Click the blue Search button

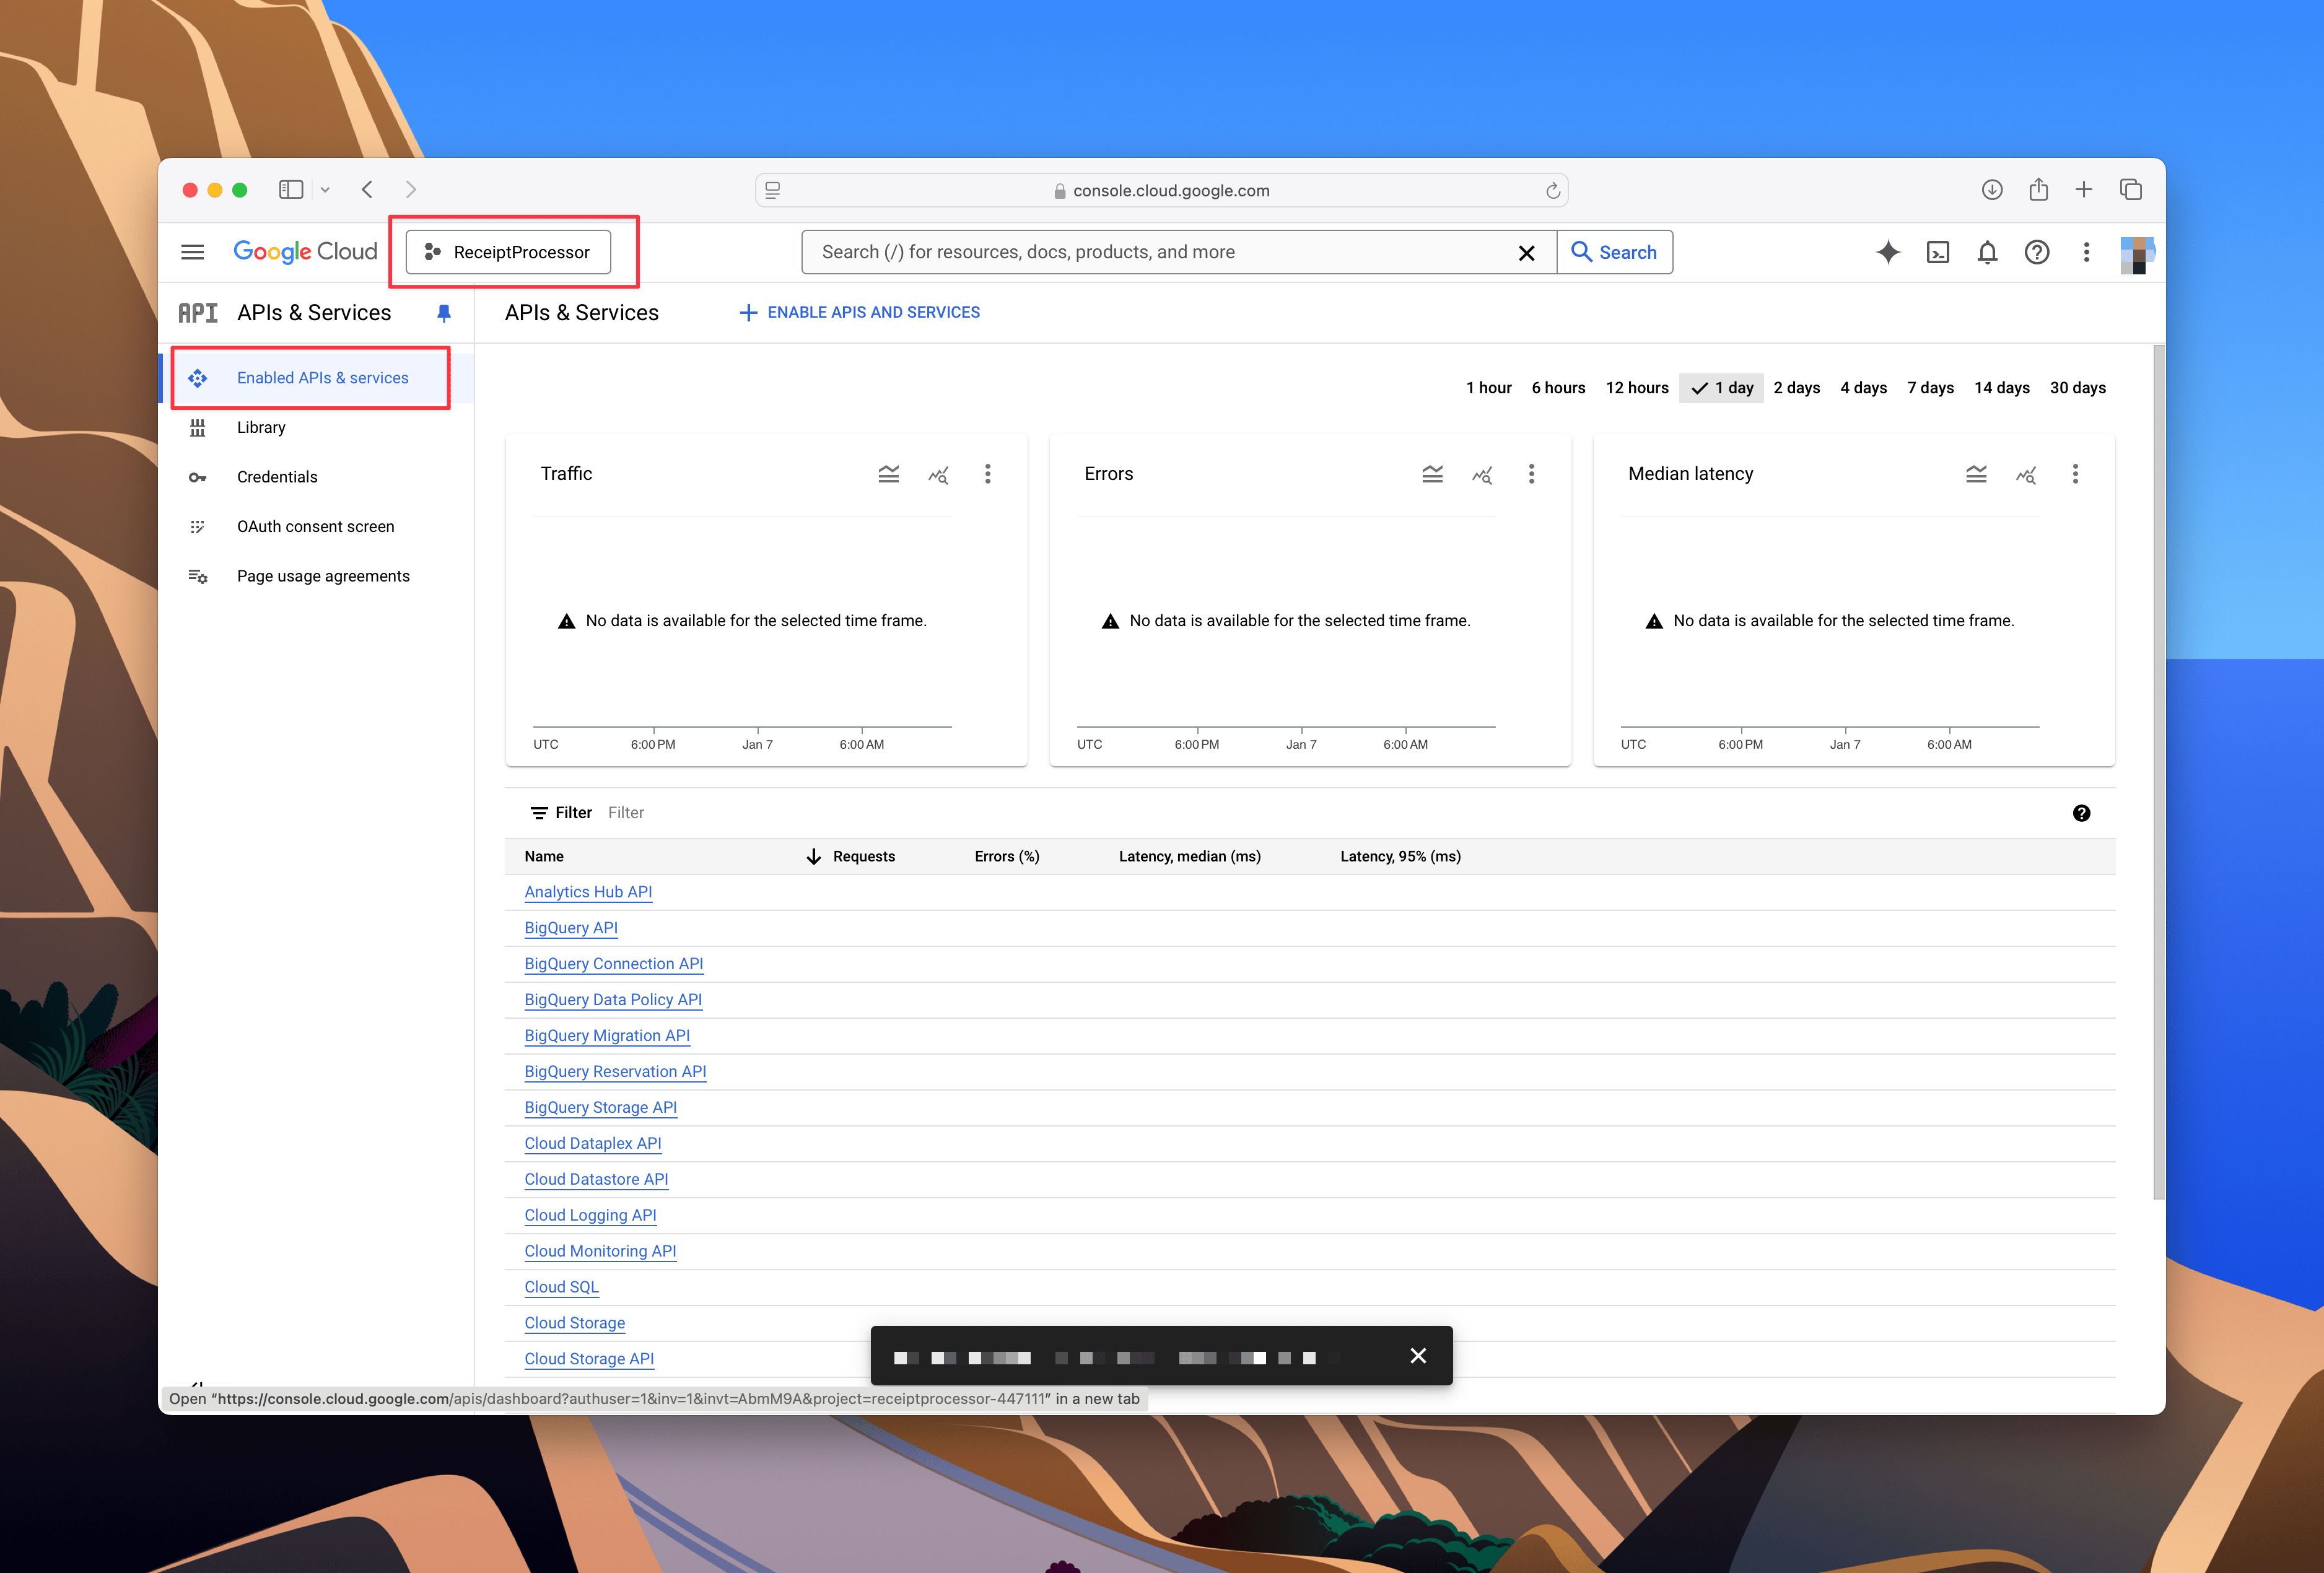point(1614,252)
